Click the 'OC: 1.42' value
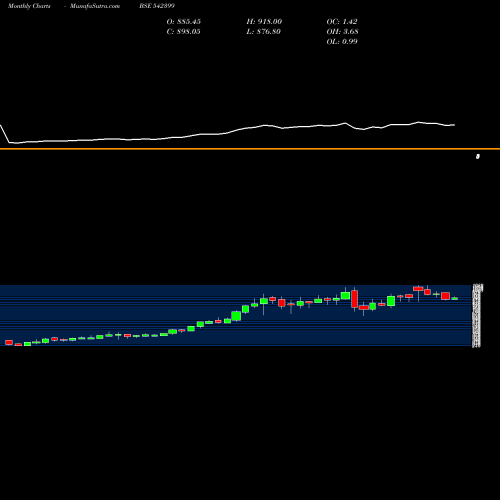The height and width of the screenshot is (500, 500). tap(342, 22)
